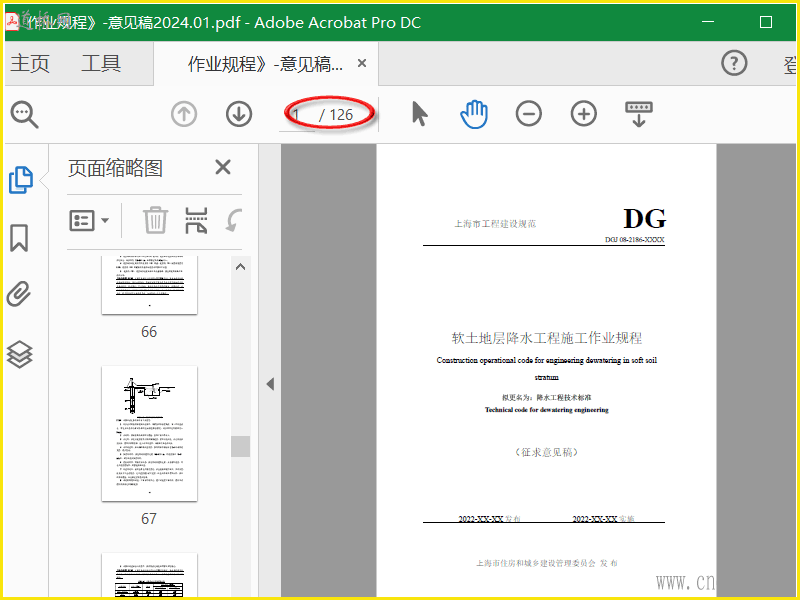Viewport: 800px width, 600px height.
Task: Activate the hand pan tool
Action: tap(474, 114)
